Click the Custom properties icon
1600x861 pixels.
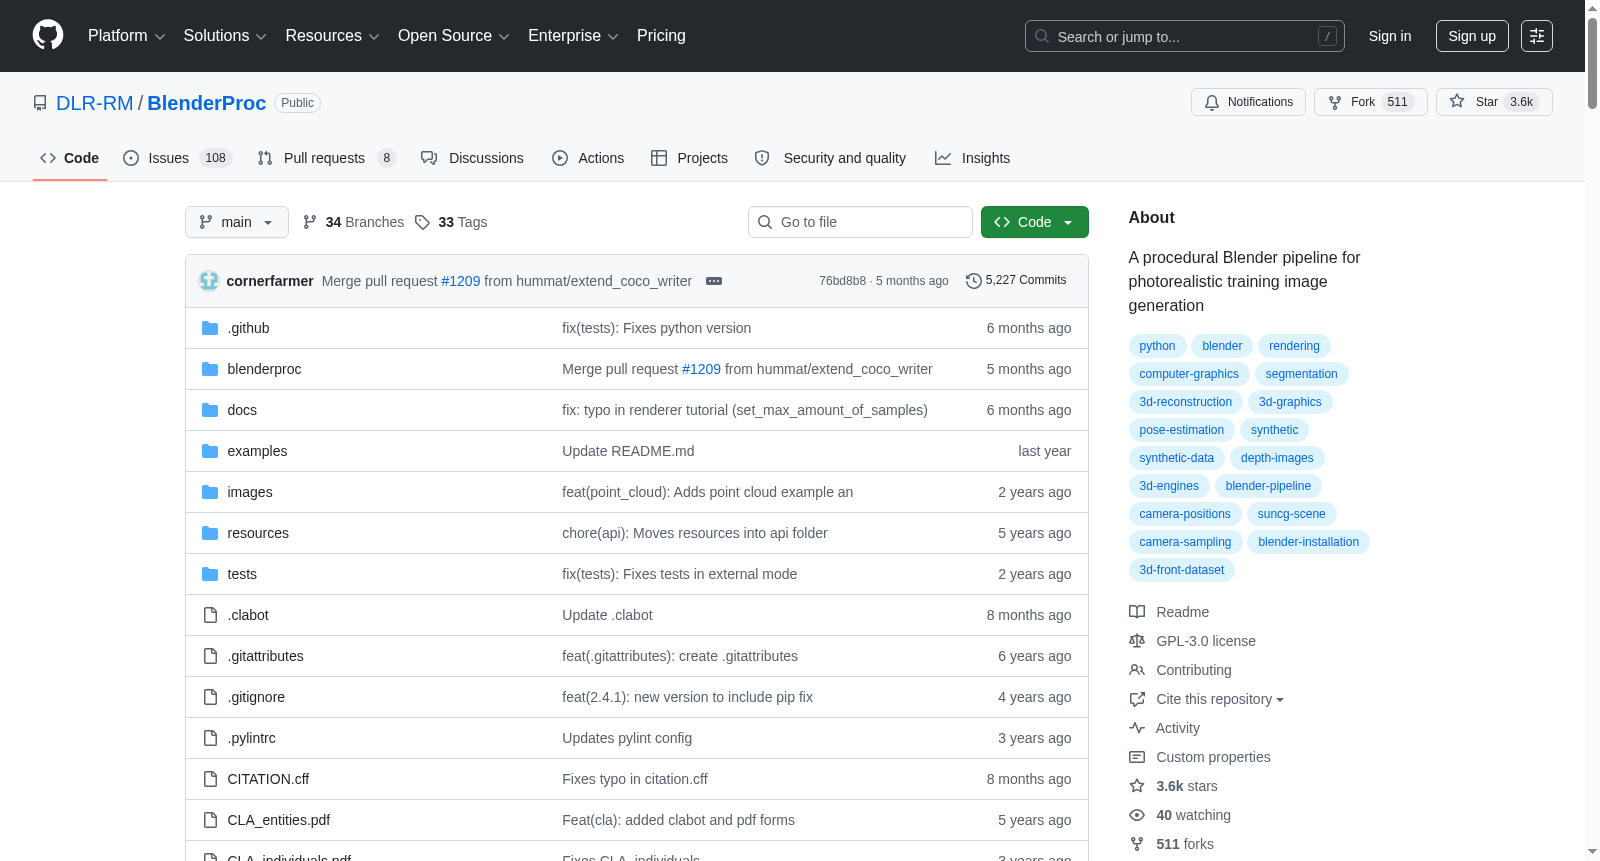click(x=1137, y=757)
